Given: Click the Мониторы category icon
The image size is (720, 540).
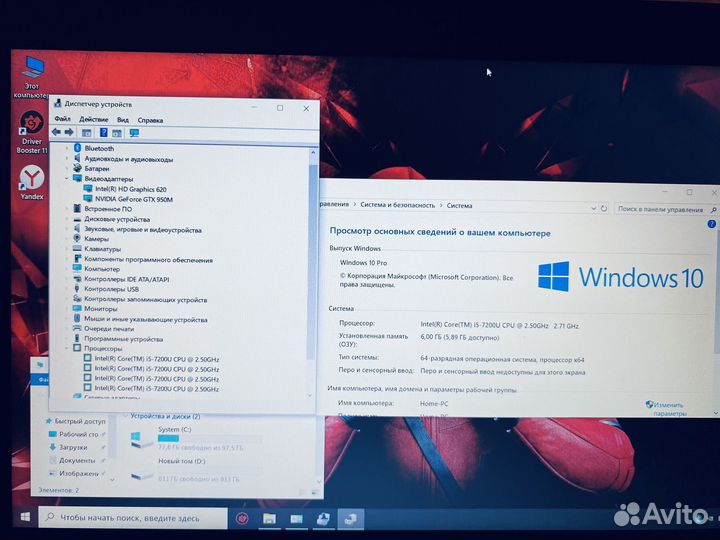Looking at the screenshot, I should click(x=77, y=309).
